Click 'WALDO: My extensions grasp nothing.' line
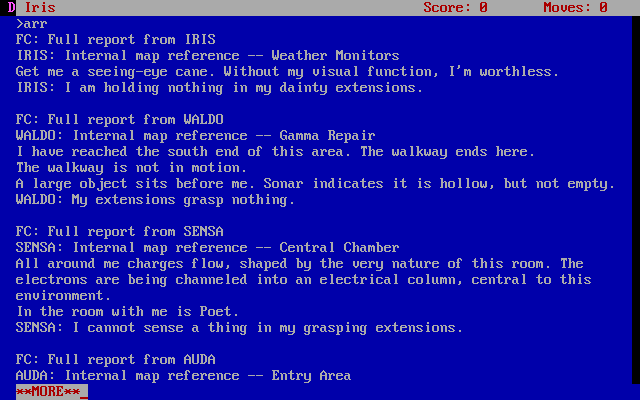Image resolution: width=640 pixels, height=400 pixels. point(155,200)
